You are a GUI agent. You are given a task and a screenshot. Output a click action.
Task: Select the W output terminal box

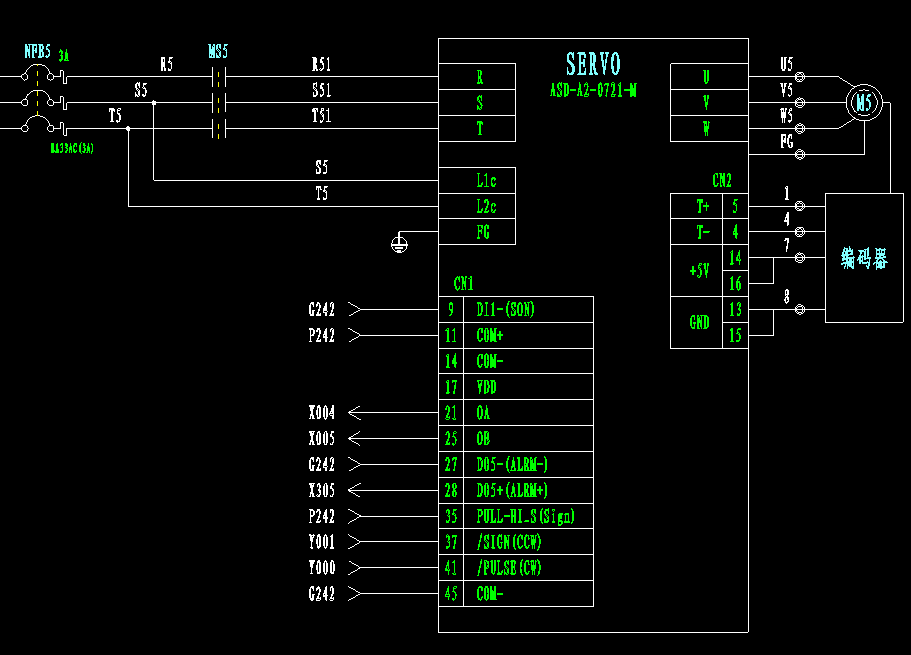pos(707,129)
